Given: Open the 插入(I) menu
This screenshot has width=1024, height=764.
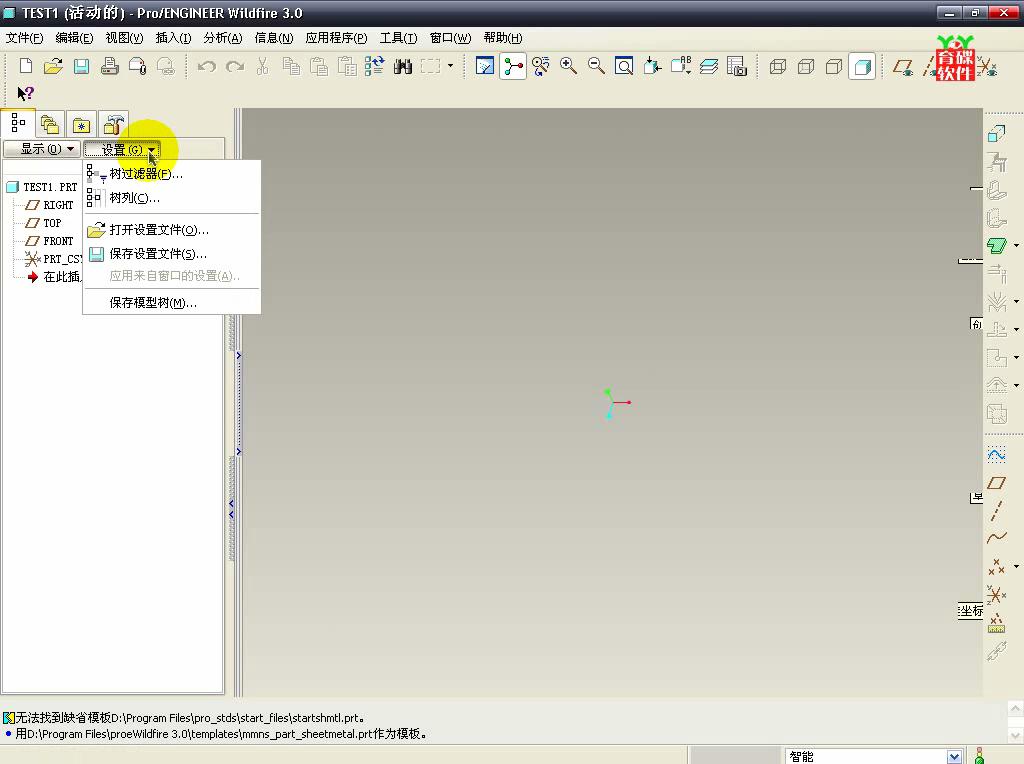Looking at the screenshot, I should (173, 38).
